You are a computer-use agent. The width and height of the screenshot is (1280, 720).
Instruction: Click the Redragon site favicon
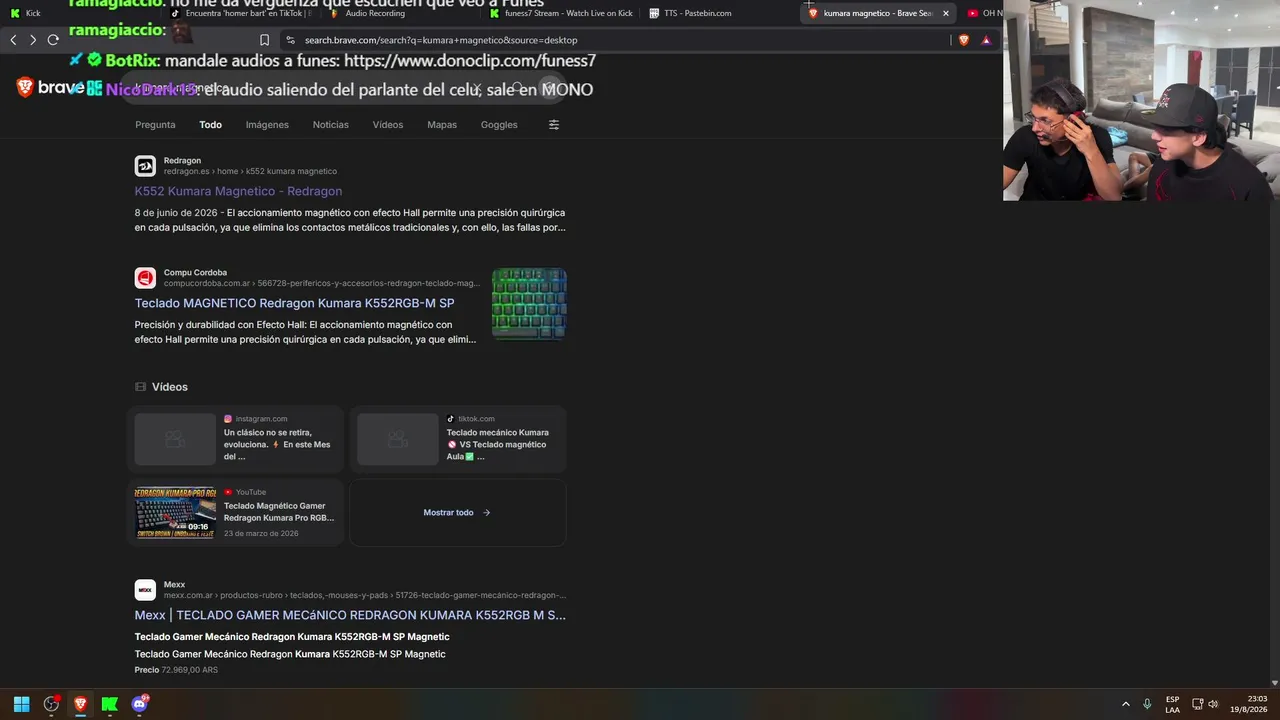coord(145,165)
